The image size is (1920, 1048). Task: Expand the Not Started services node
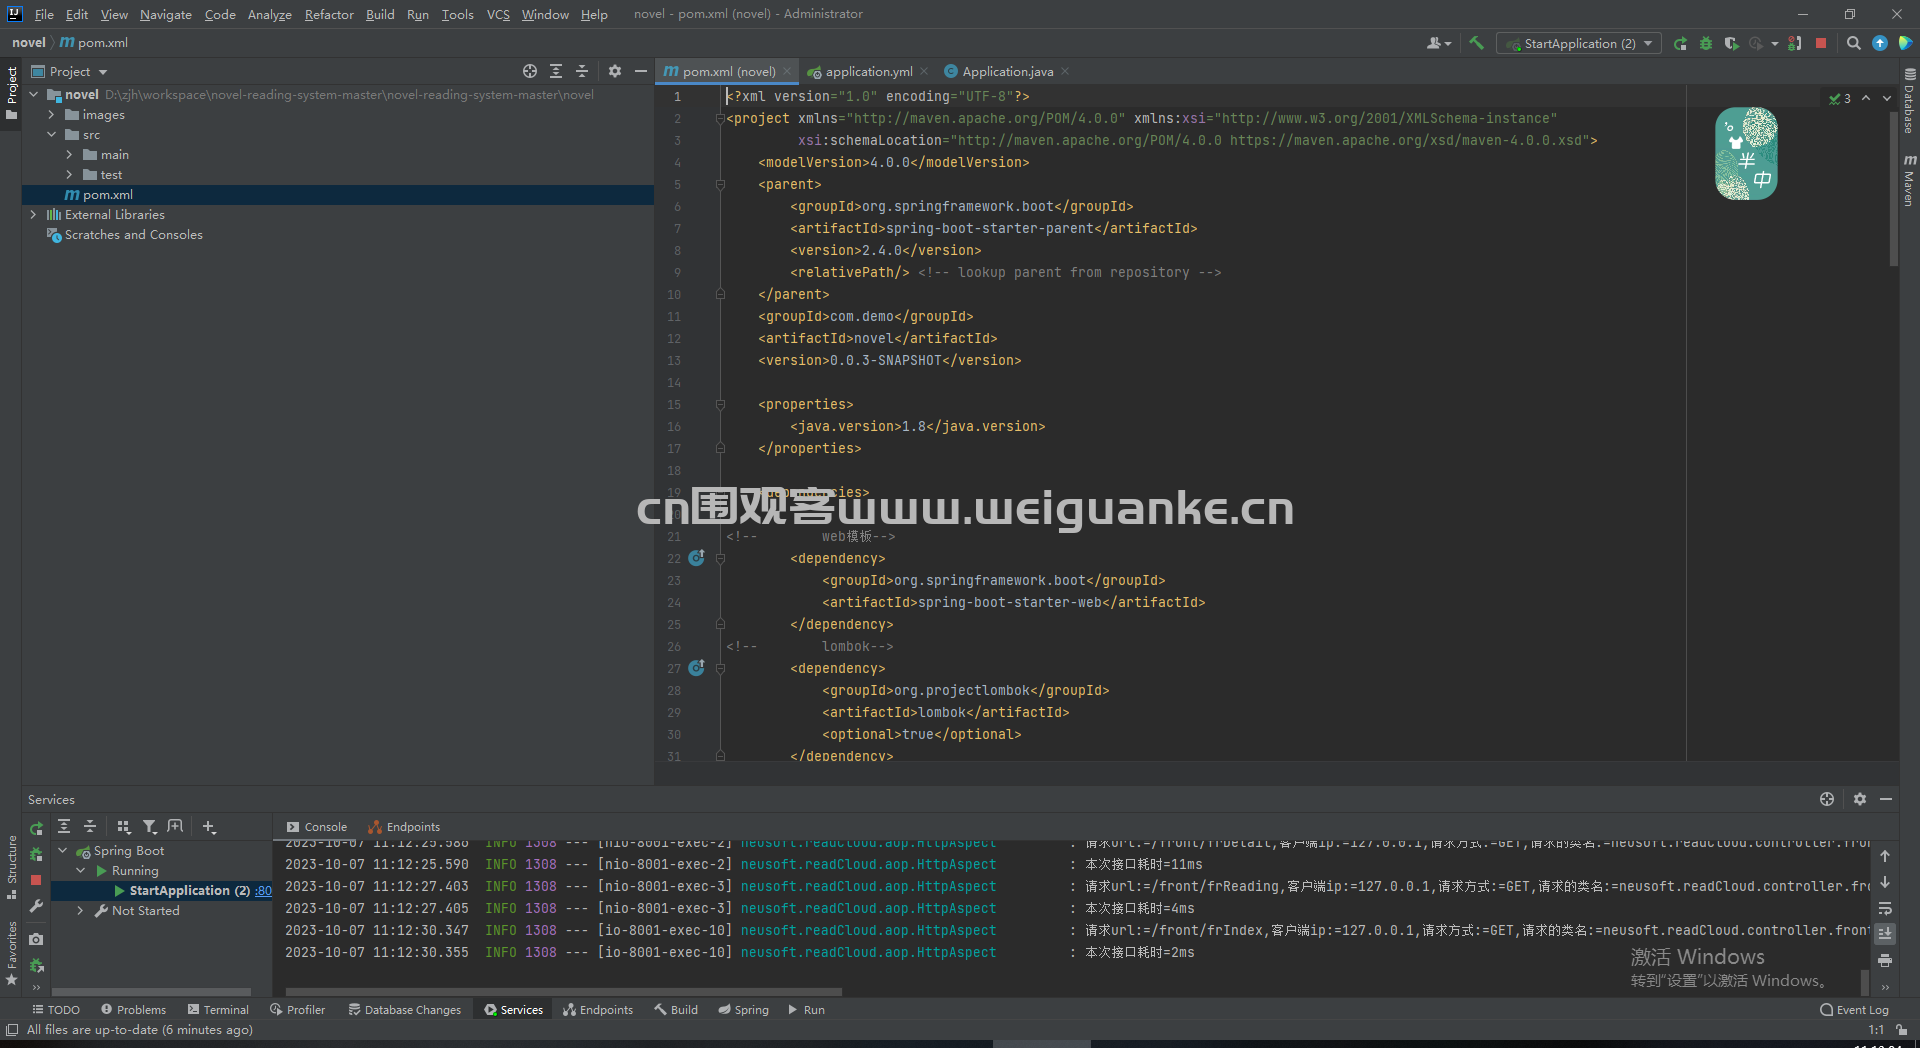[x=81, y=911]
